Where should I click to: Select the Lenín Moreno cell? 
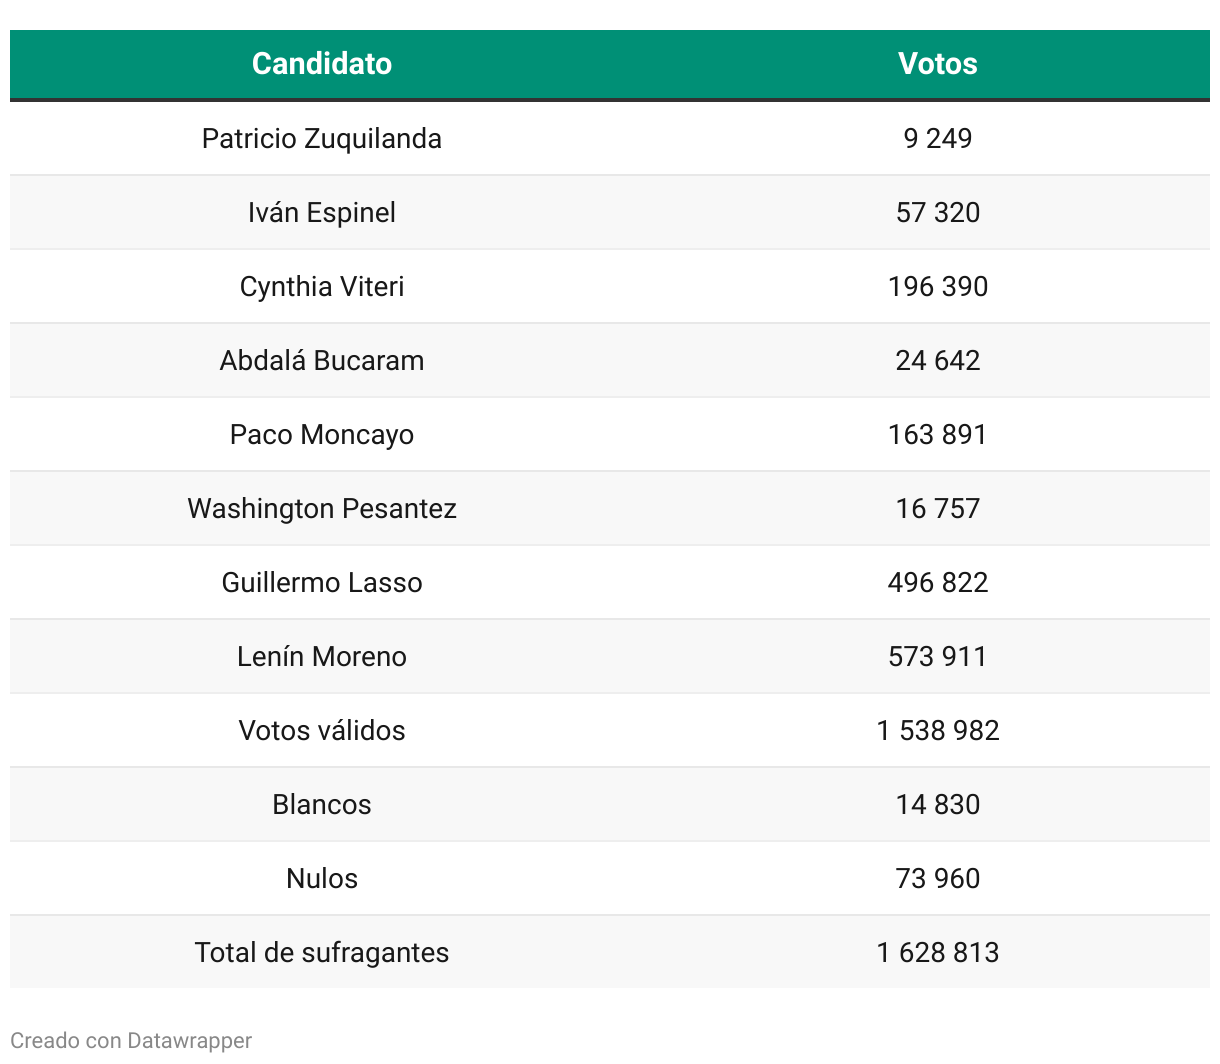(322, 656)
